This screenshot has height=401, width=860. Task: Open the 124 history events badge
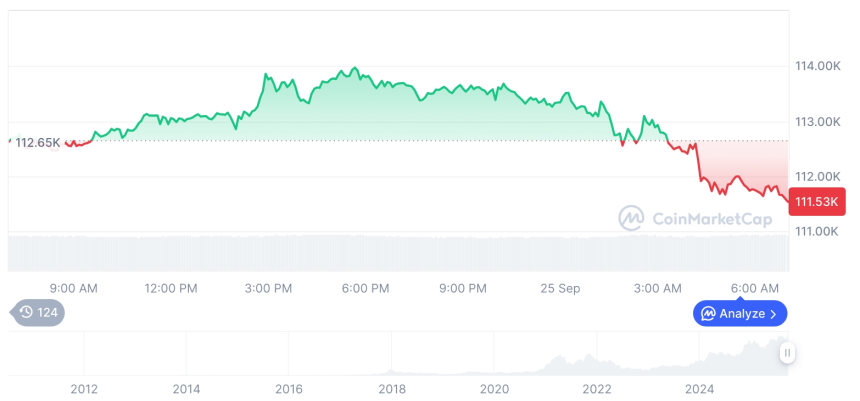37,313
